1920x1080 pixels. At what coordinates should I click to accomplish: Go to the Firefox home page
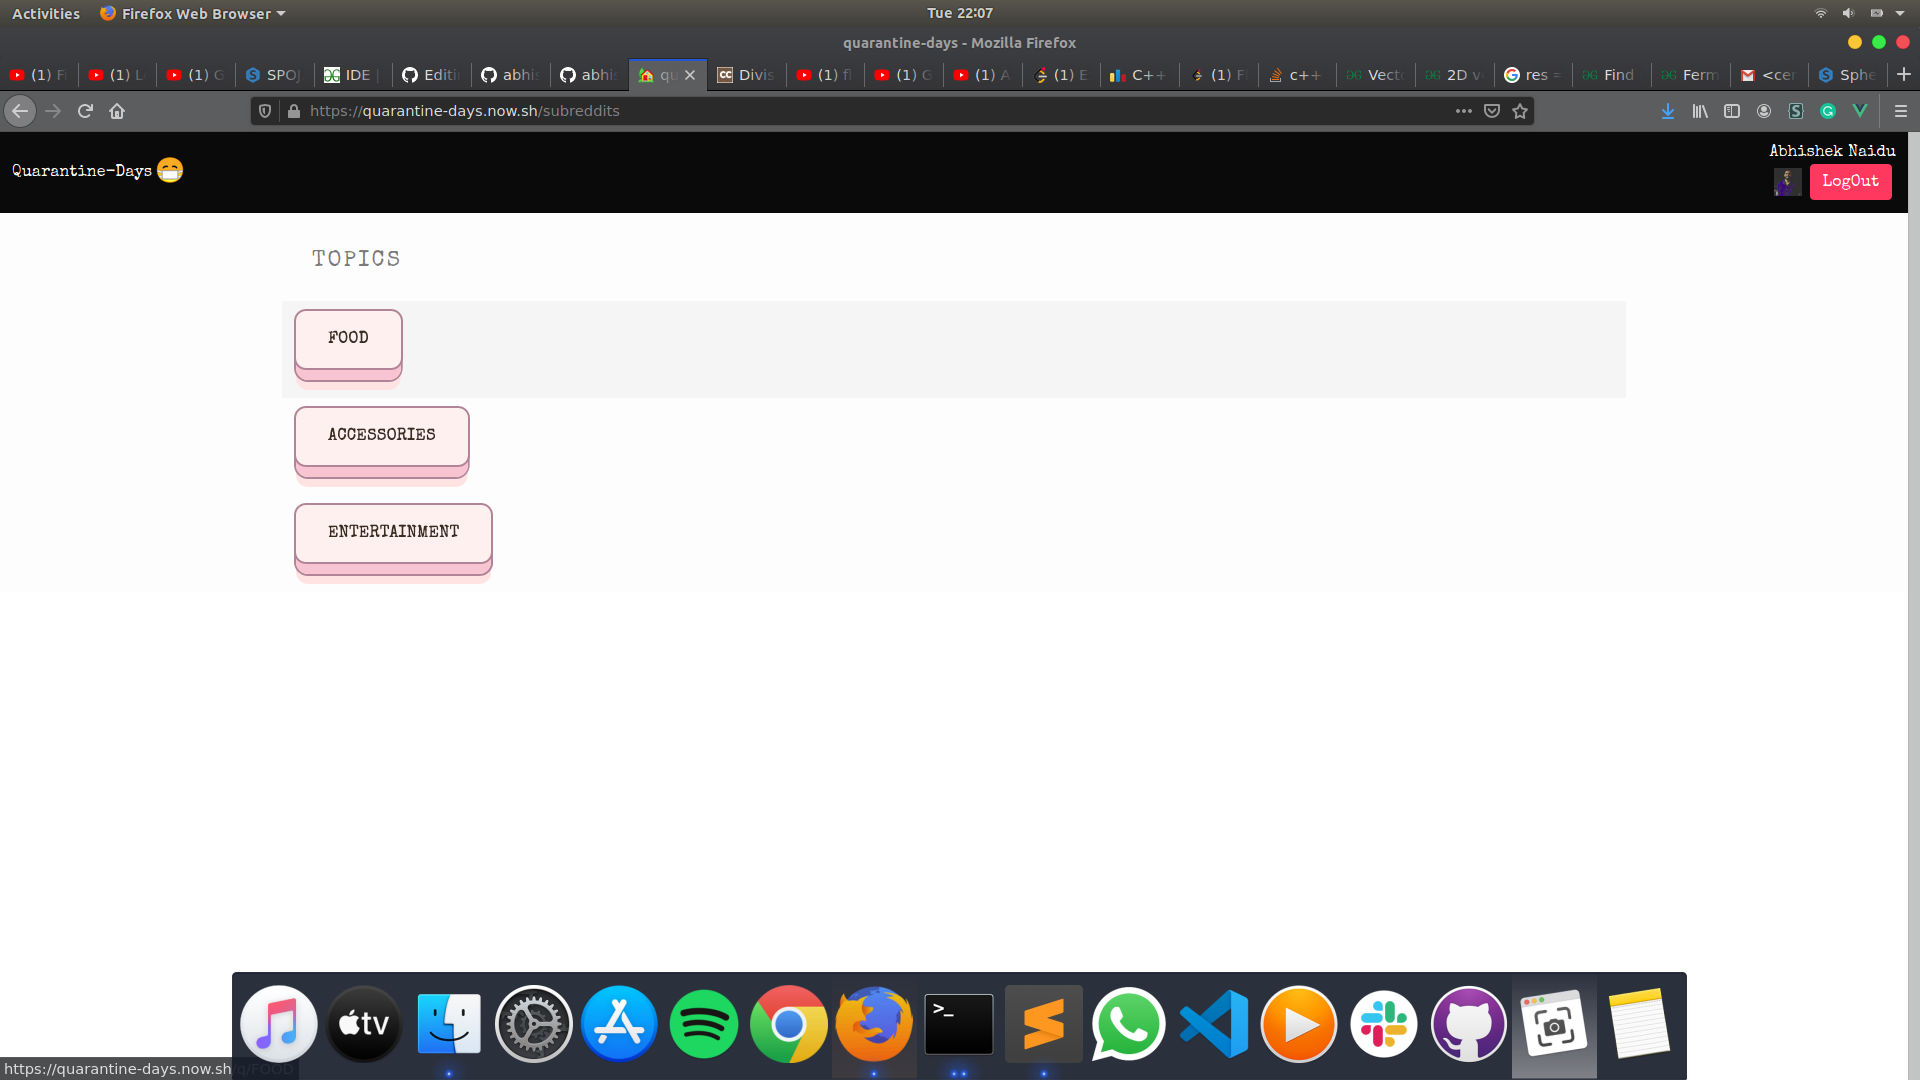[117, 111]
